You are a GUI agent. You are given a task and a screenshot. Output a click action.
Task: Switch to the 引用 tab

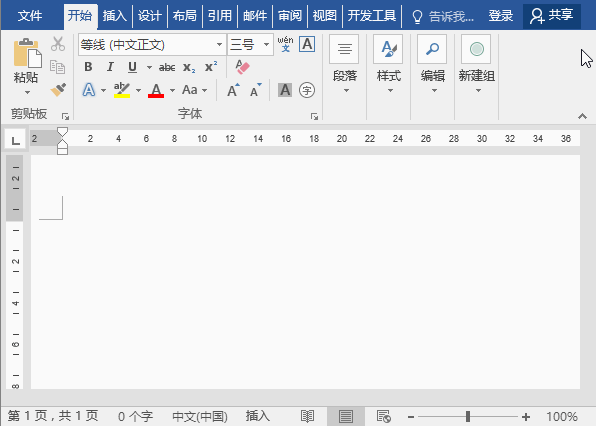(x=220, y=16)
